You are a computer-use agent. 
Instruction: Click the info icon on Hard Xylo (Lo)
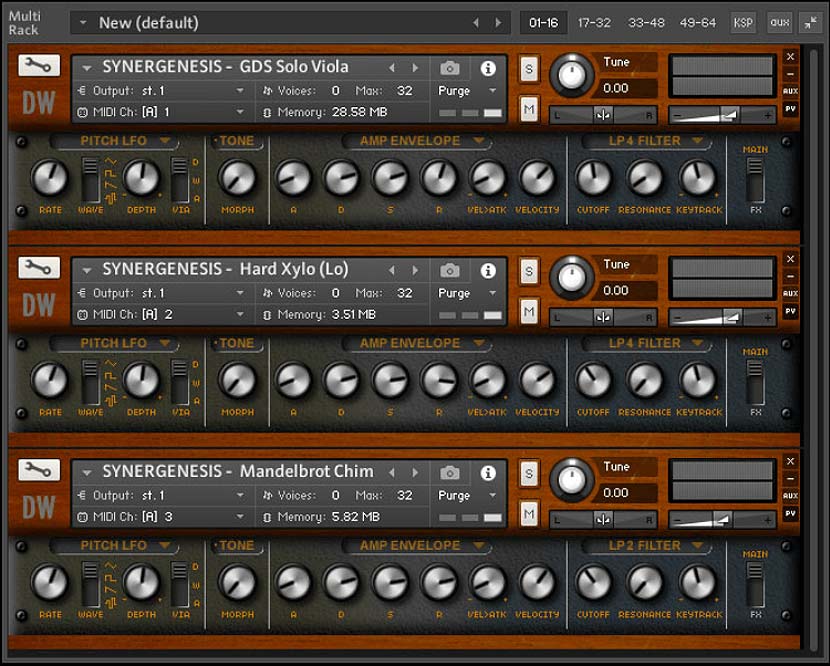[488, 270]
